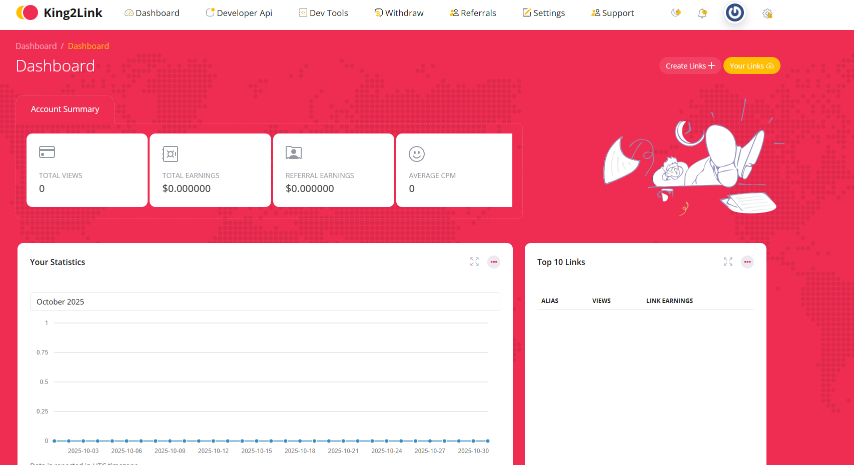Expand Top 10 Links card to fullscreen

point(728,262)
